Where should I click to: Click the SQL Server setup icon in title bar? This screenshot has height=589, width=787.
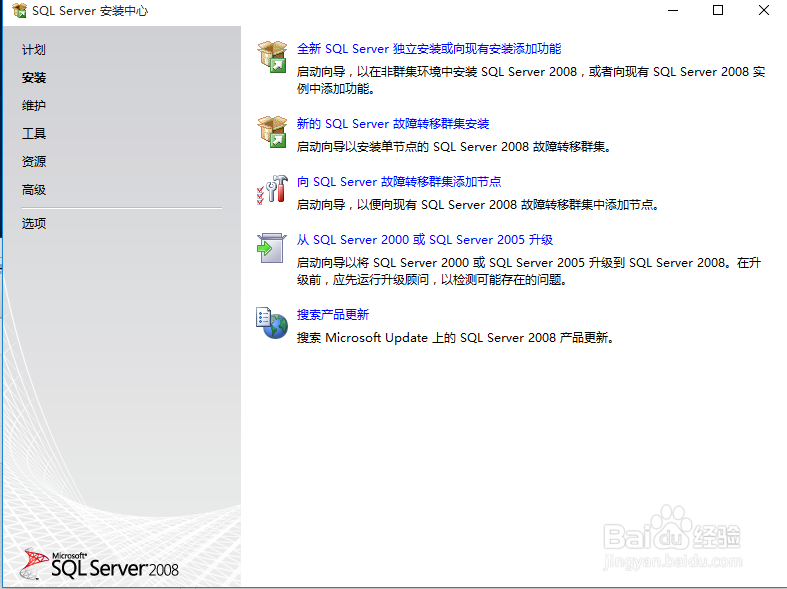pos(19,11)
